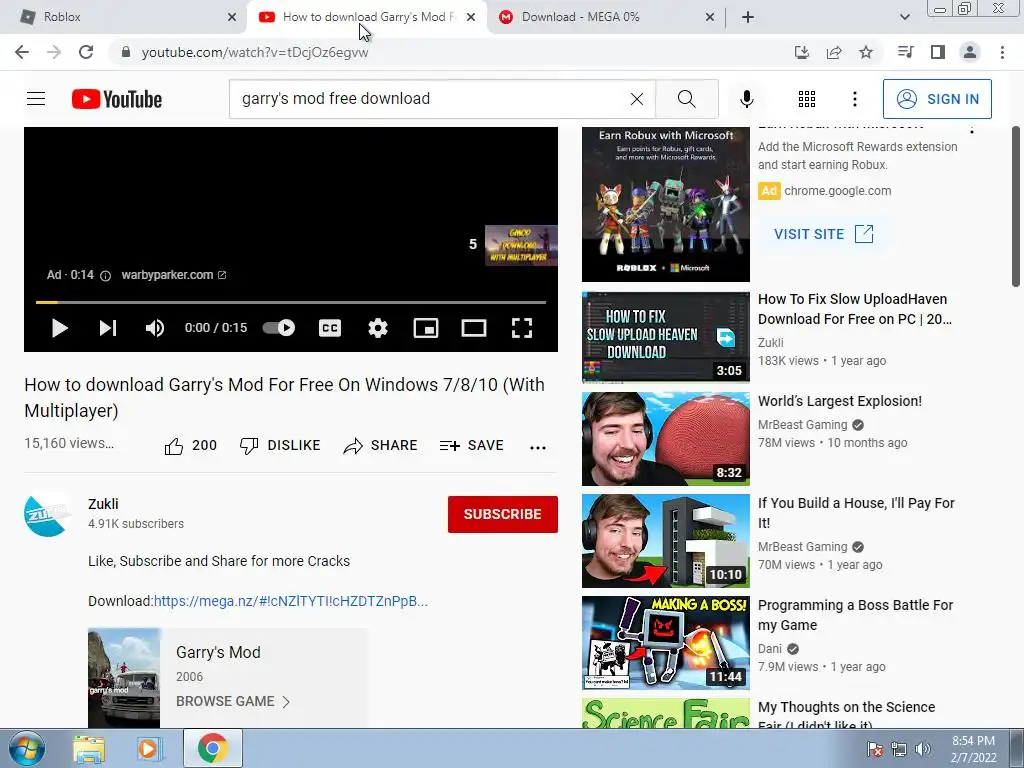Share the video
1024x768 pixels.
[380, 445]
